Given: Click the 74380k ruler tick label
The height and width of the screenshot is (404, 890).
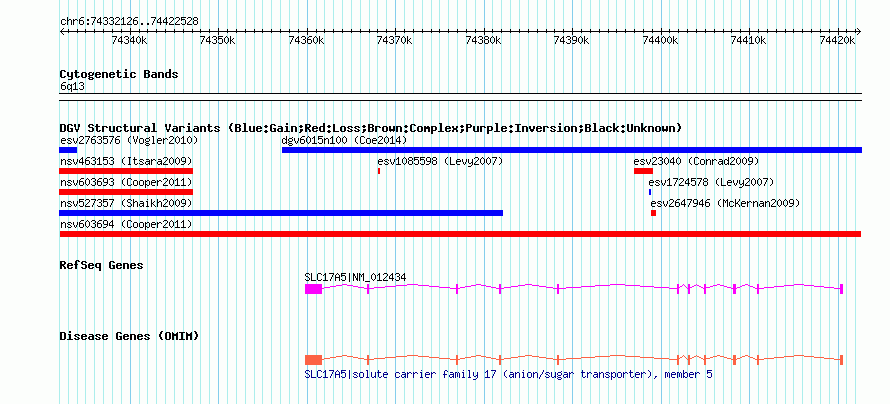Looking at the screenshot, I should [483, 40].
